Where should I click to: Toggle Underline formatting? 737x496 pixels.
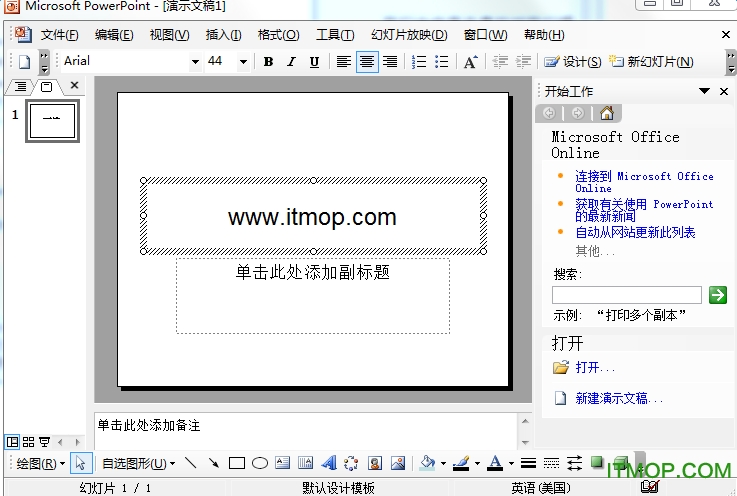point(314,62)
